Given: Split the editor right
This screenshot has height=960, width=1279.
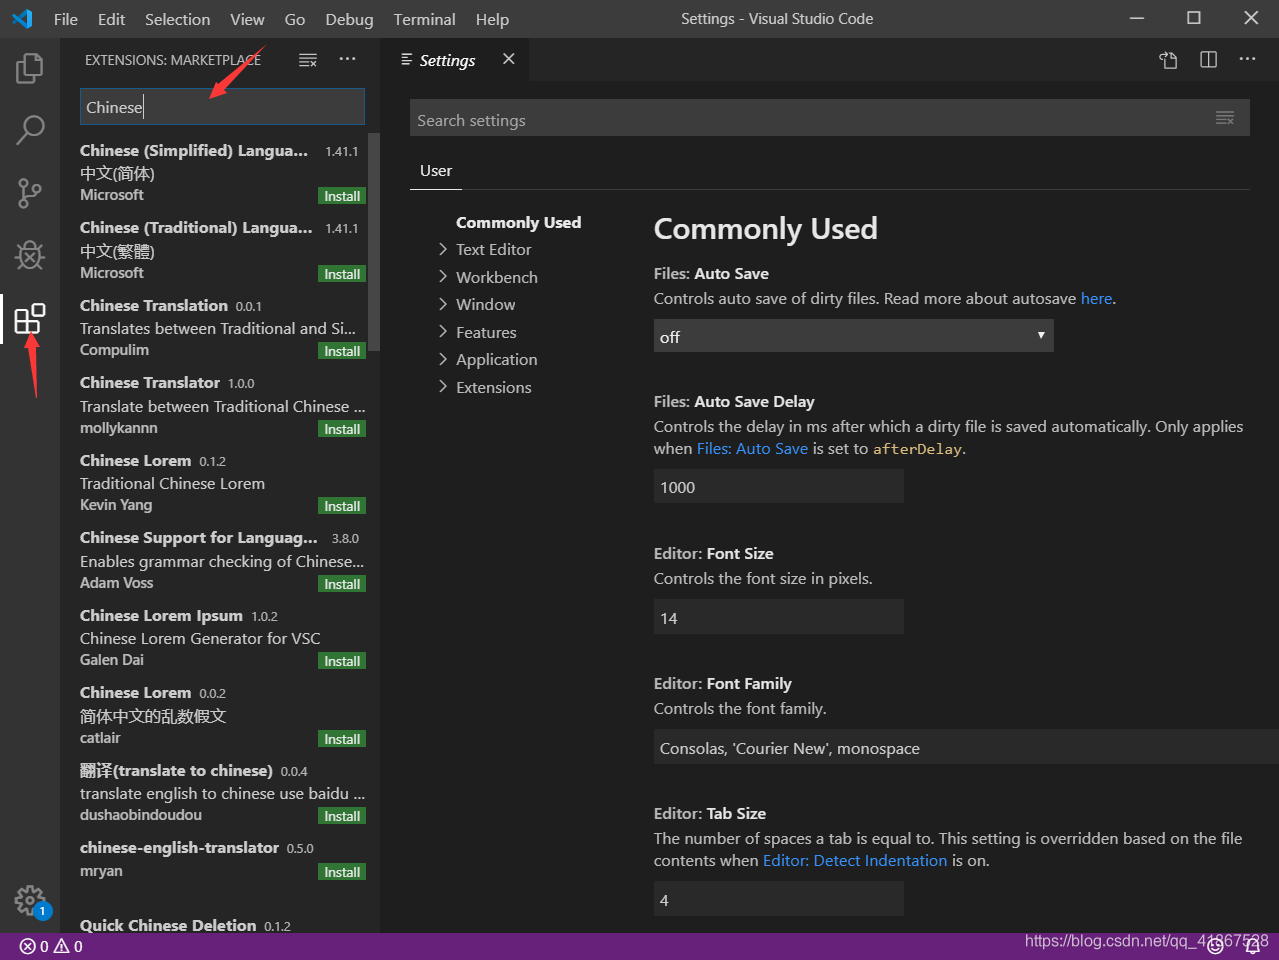Looking at the screenshot, I should pos(1208,60).
